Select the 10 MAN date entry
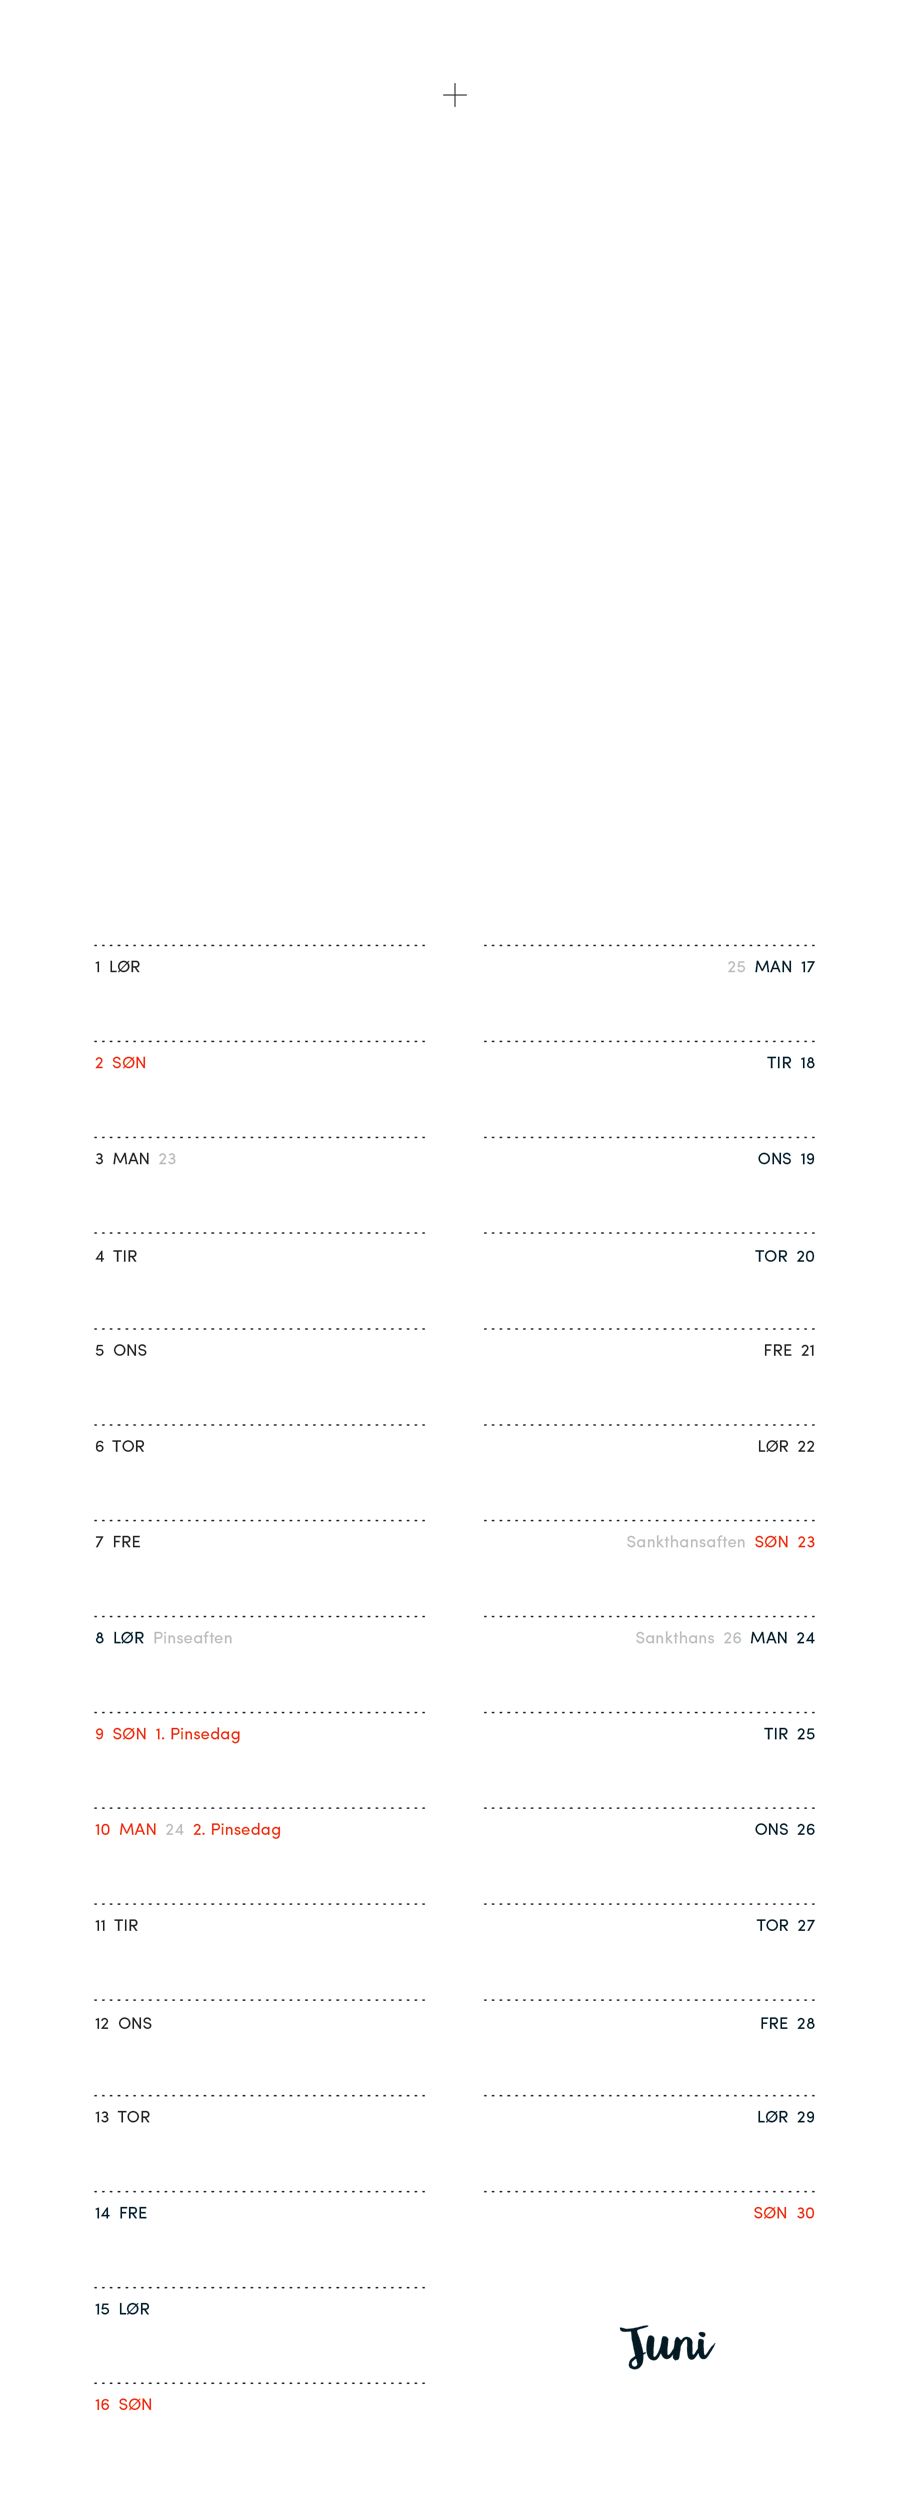The height and width of the screenshot is (2517, 910). pyautogui.click(x=126, y=1831)
